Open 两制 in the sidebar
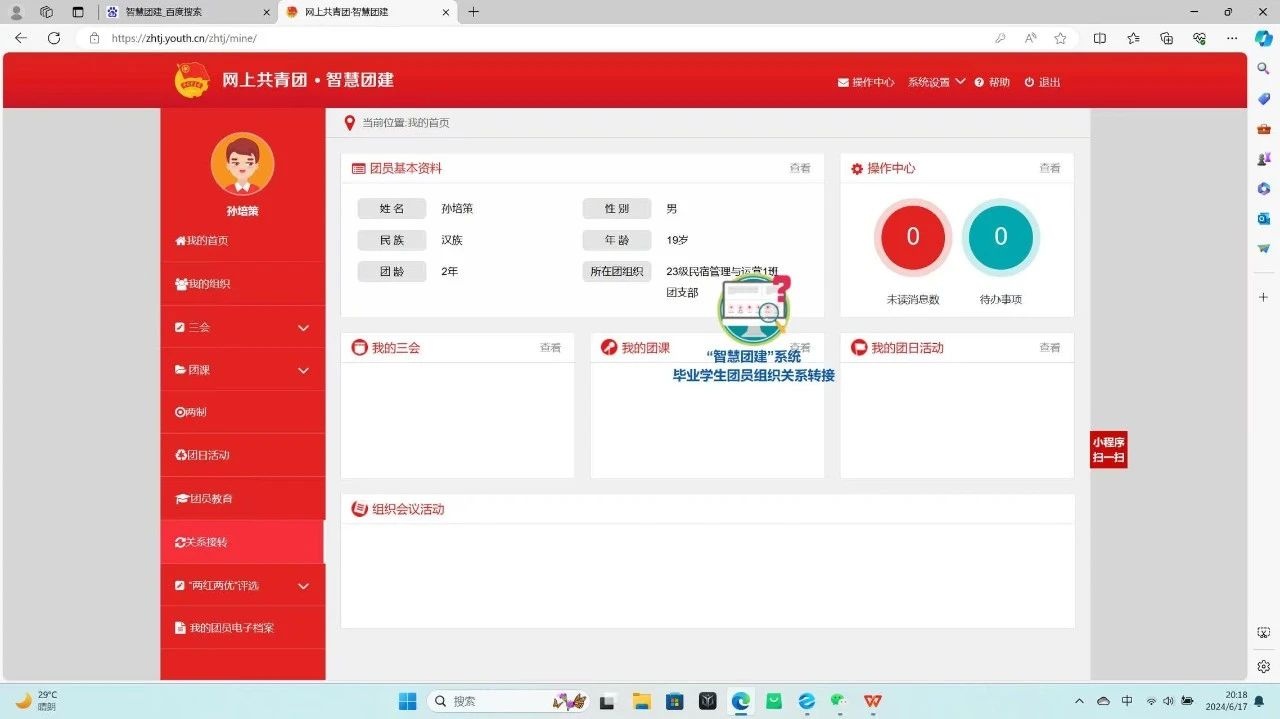This screenshot has width=1280, height=719. click(191, 412)
